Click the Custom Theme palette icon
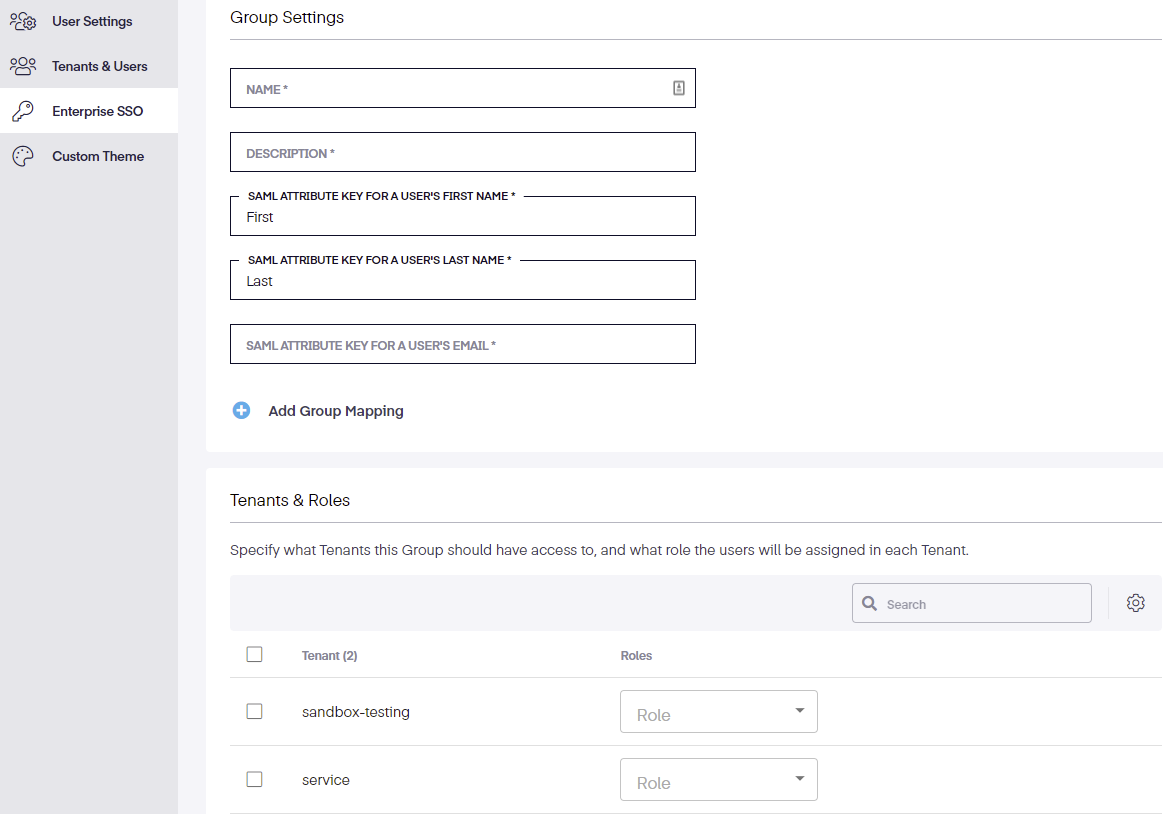This screenshot has width=1163, height=814. pyautogui.click(x=23, y=156)
